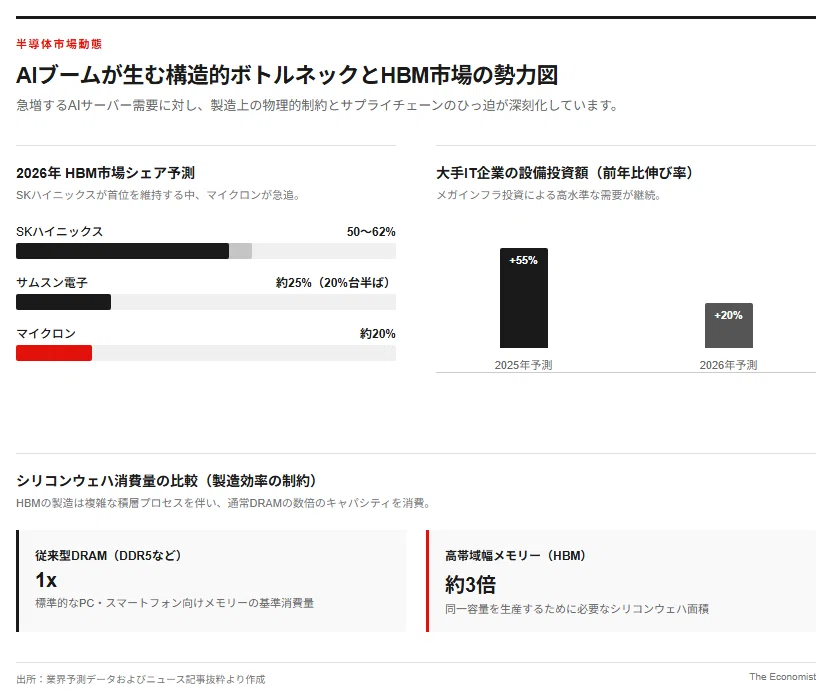Click the サムスン電子 row label

tap(52, 283)
